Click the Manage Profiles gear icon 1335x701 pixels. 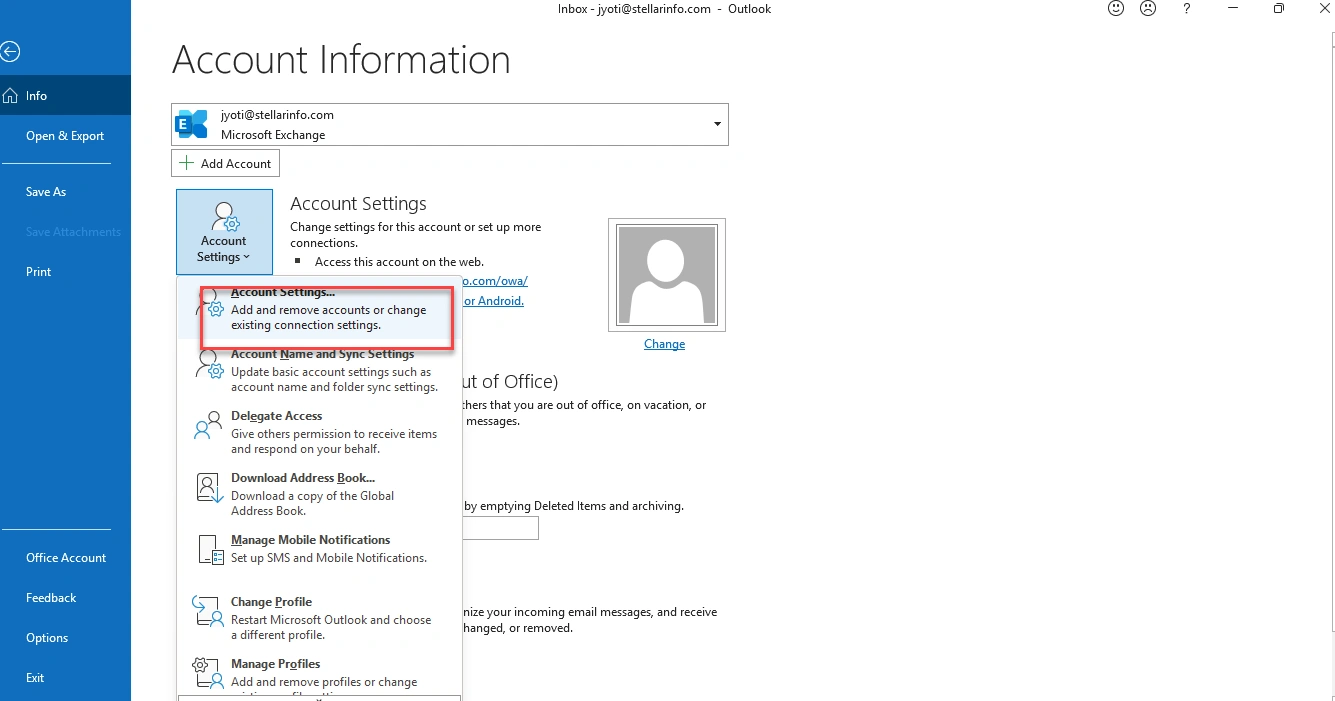(x=205, y=671)
